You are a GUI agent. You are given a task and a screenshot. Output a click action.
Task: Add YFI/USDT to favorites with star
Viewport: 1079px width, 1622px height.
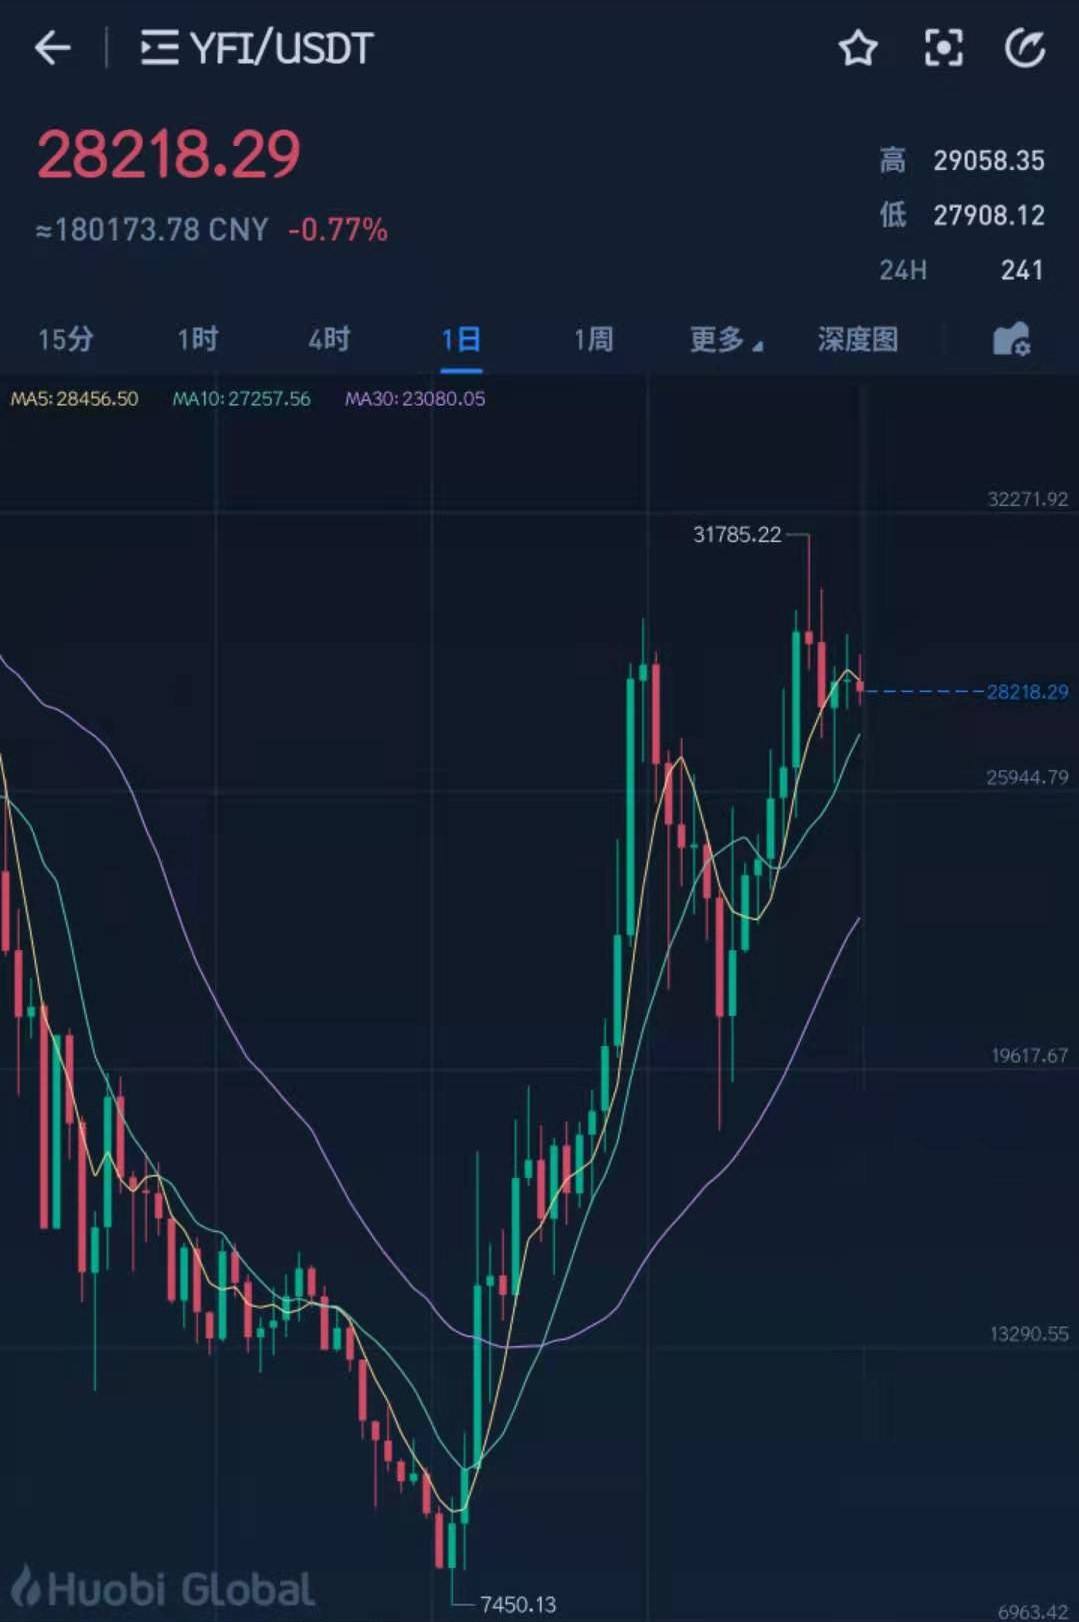(857, 47)
